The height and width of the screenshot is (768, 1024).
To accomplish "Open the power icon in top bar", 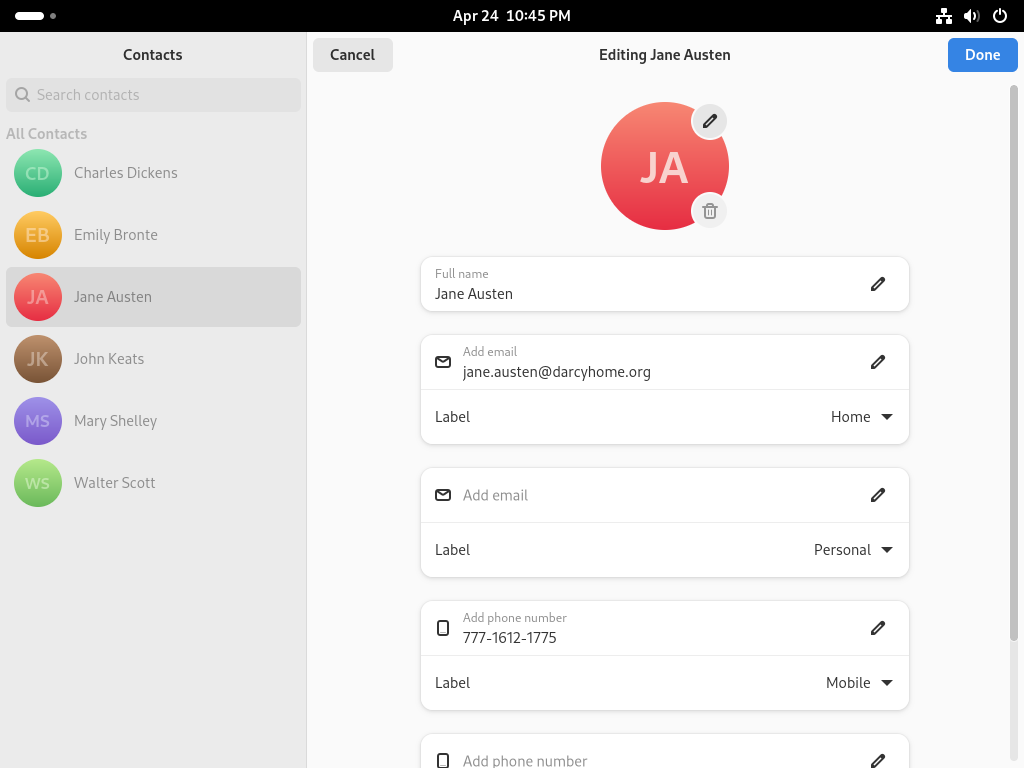I will (x=1000, y=16).
